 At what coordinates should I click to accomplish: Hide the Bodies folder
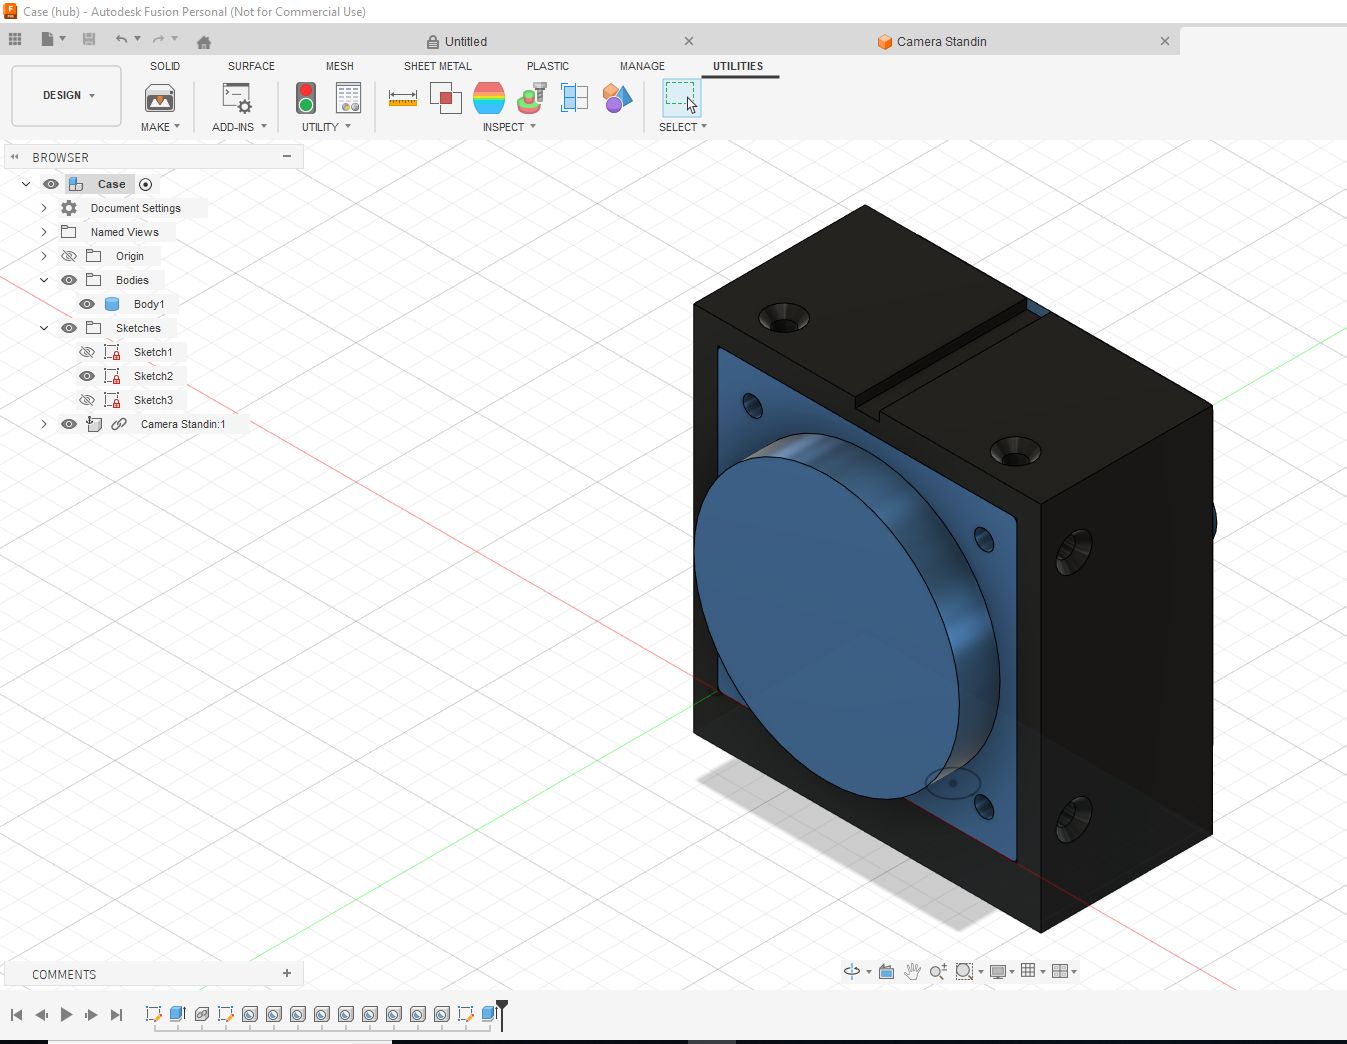[x=69, y=280]
